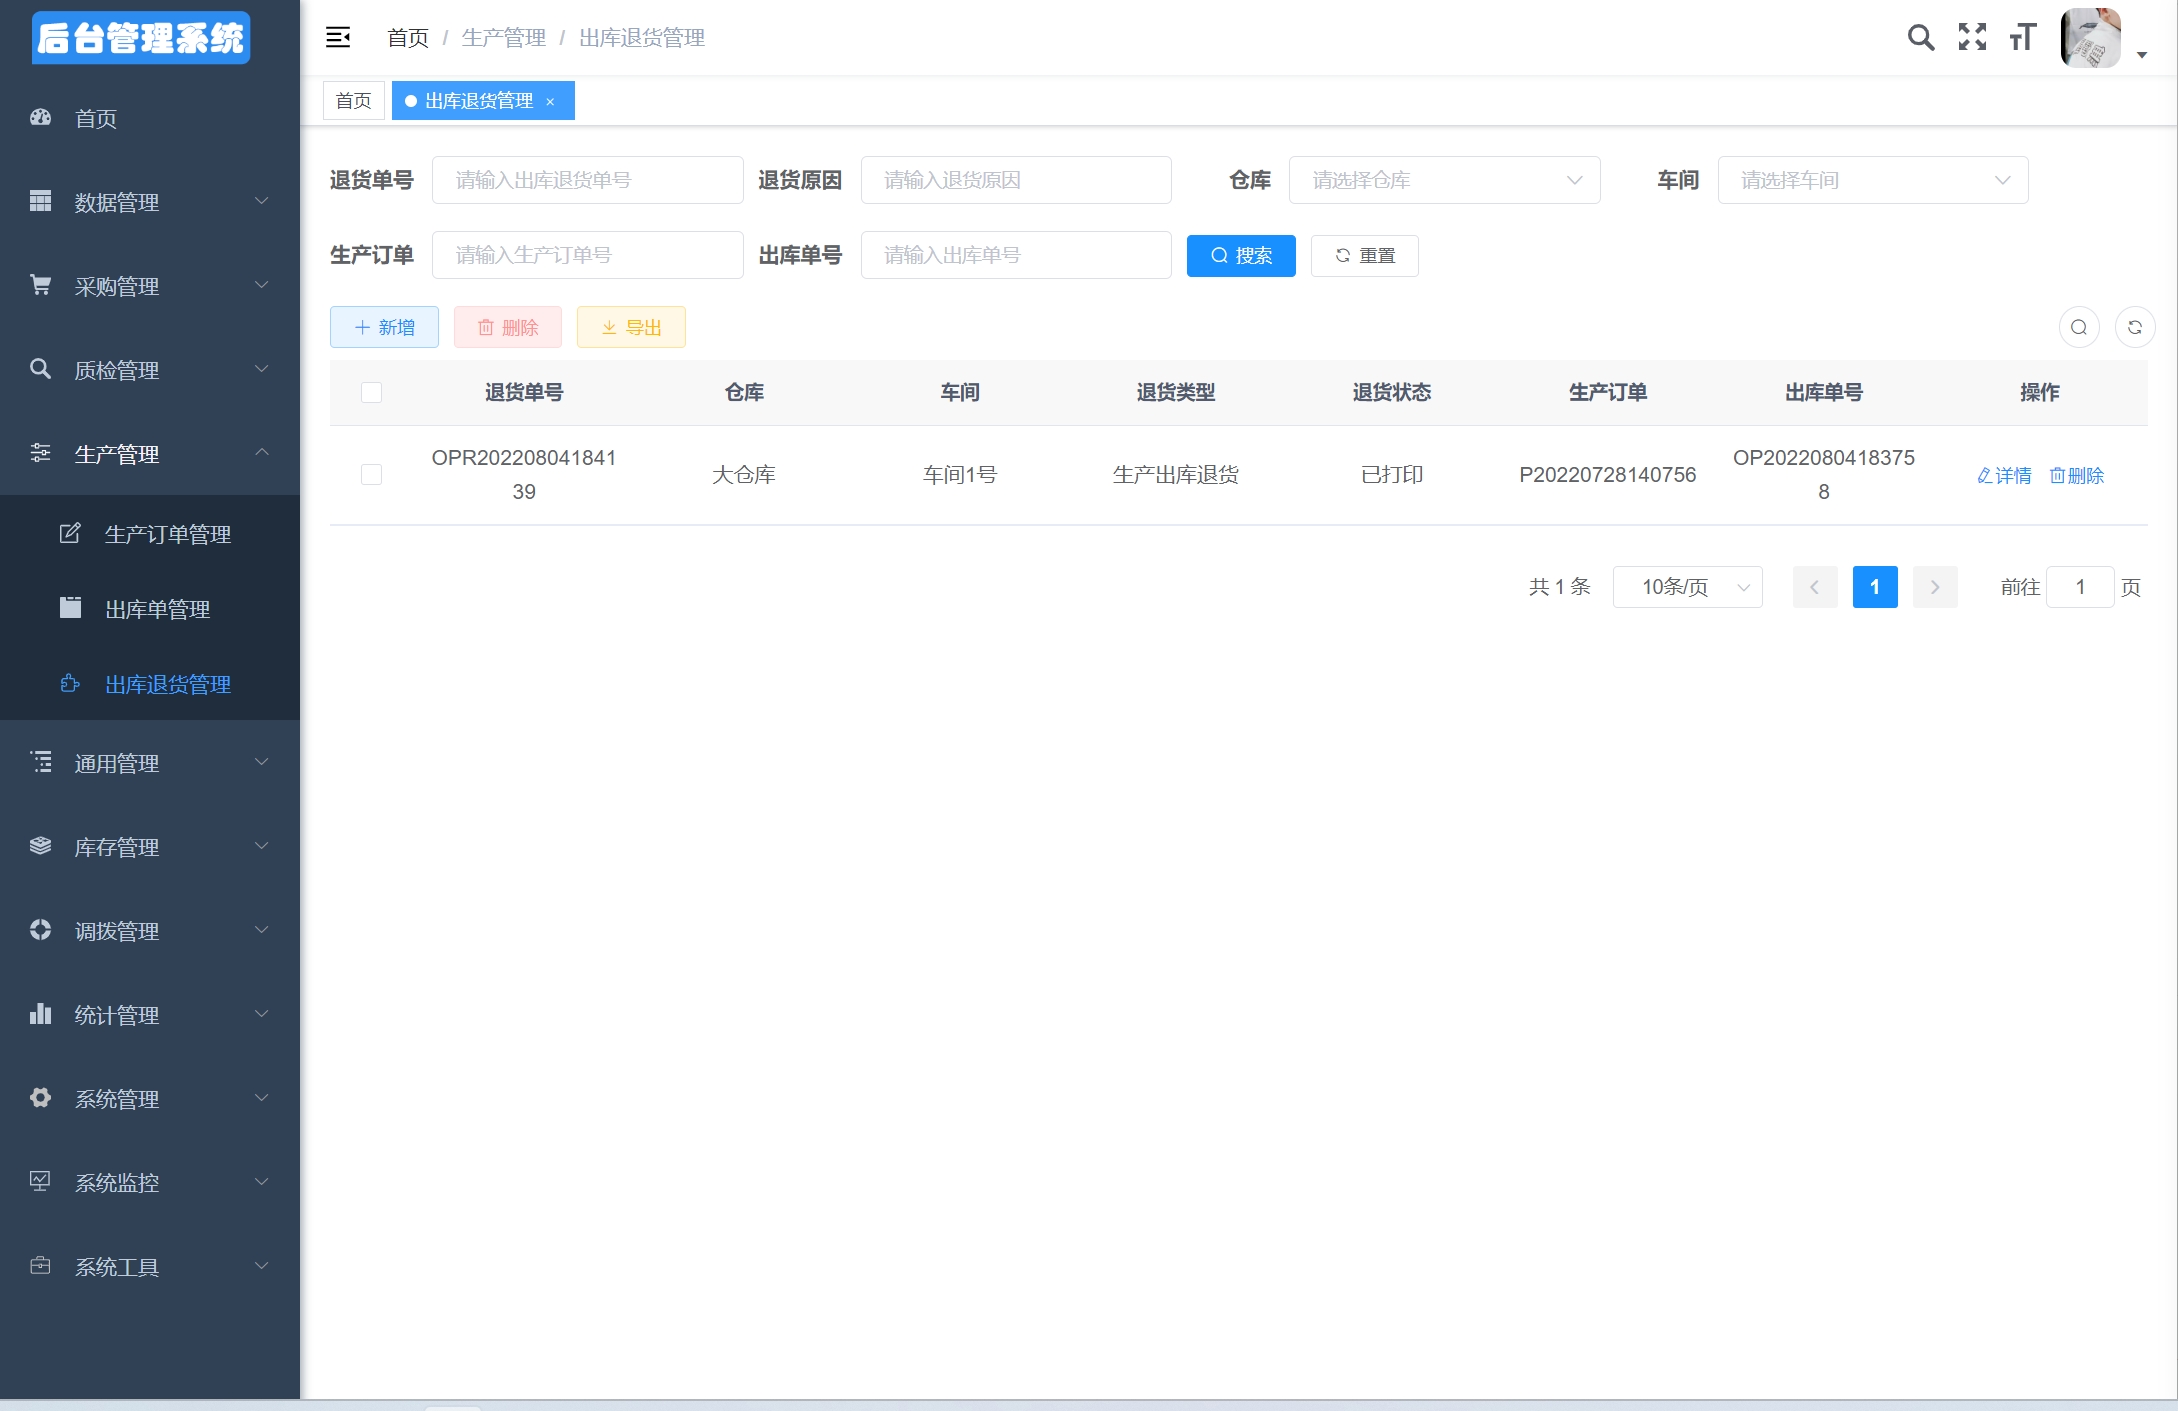Open 出库单管理 submenu item
This screenshot has height=1411, width=2178.
pyautogui.click(x=157, y=609)
